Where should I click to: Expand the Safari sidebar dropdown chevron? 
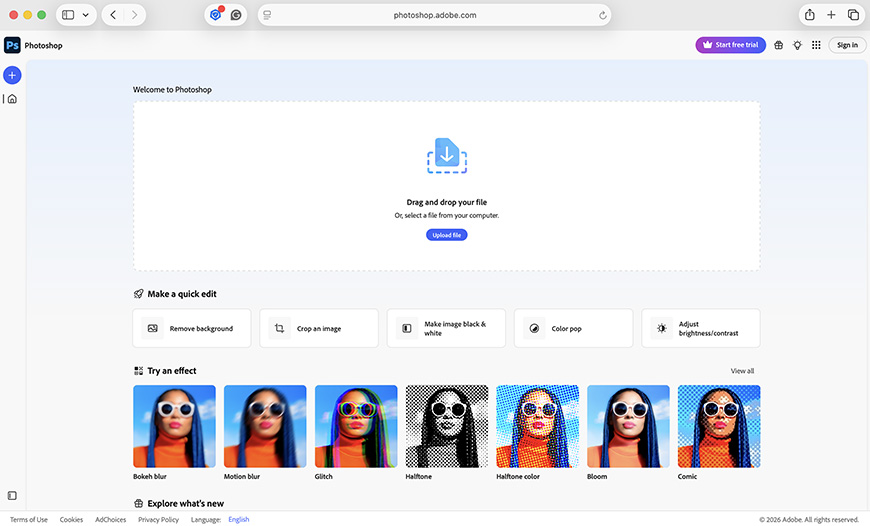85,15
